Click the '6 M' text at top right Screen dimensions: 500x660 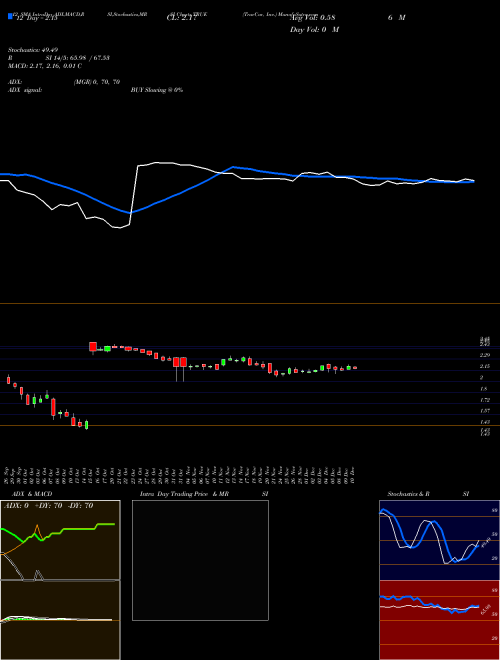pyautogui.click(x=396, y=18)
